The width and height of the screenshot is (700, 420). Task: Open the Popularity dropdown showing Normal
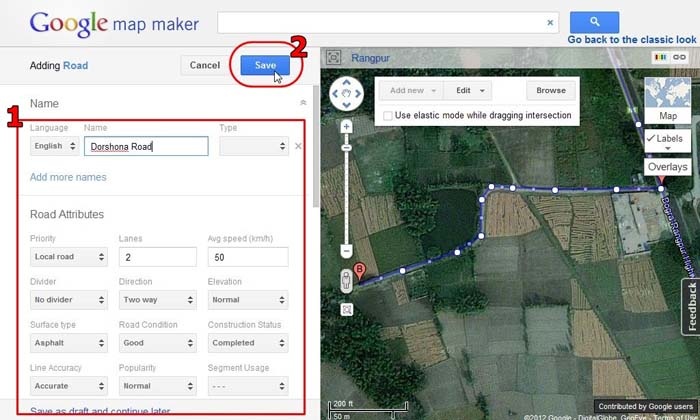point(158,386)
